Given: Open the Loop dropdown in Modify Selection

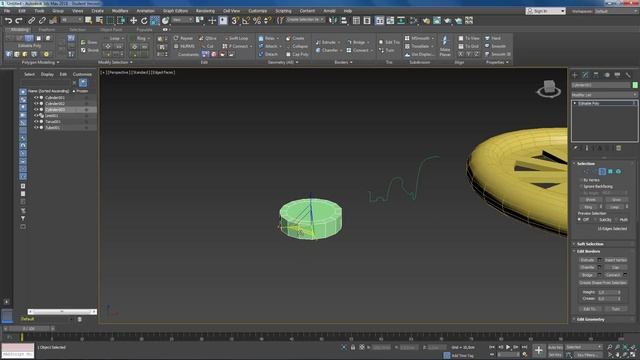Looking at the screenshot, I should pyautogui.click(x=116, y=38).
